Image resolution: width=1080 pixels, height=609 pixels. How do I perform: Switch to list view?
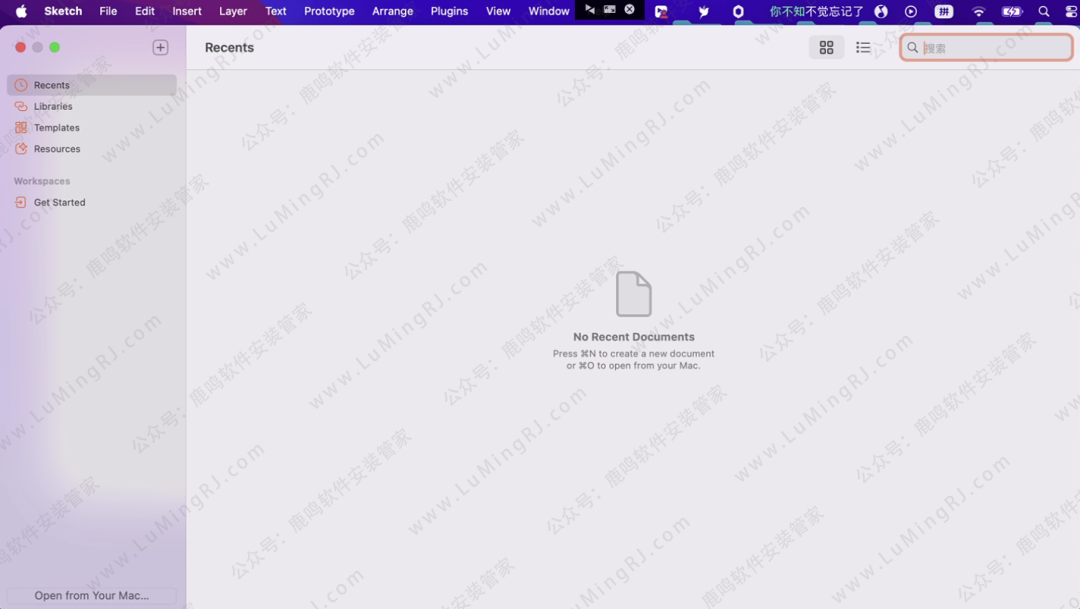[863, 47]
